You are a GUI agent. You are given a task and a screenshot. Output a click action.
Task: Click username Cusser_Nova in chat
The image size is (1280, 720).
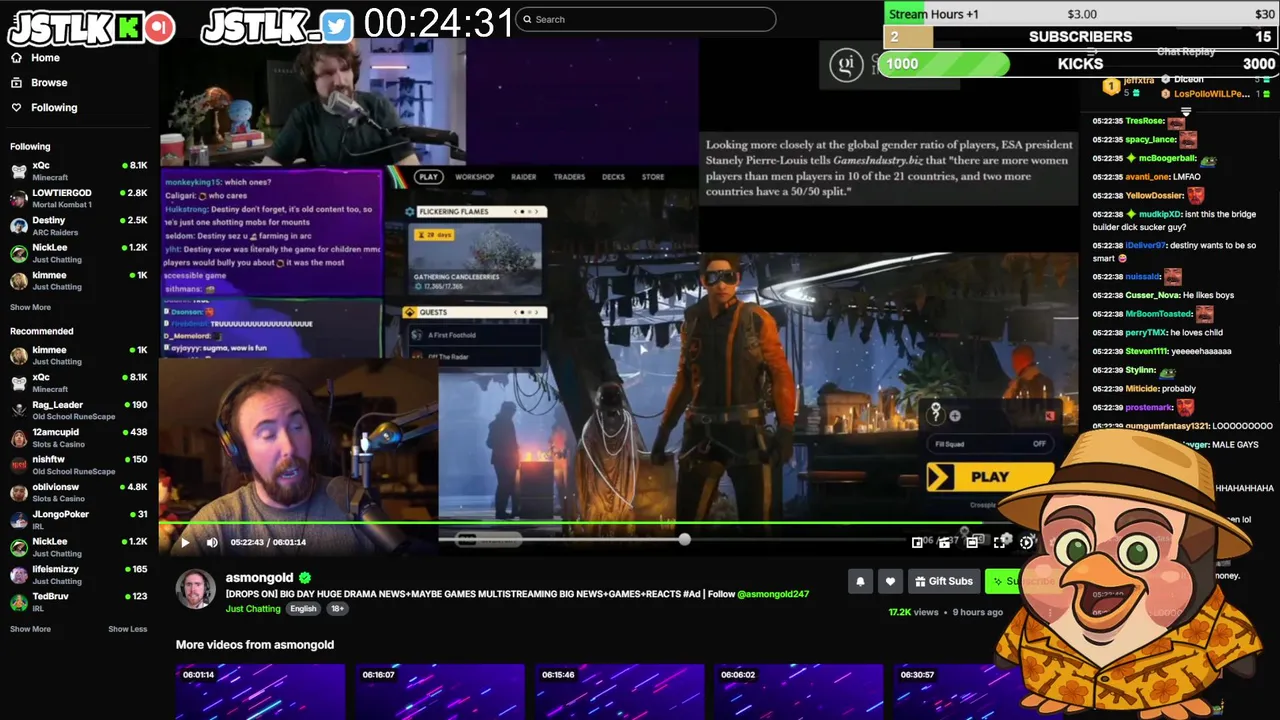(x=1153, y=295)
